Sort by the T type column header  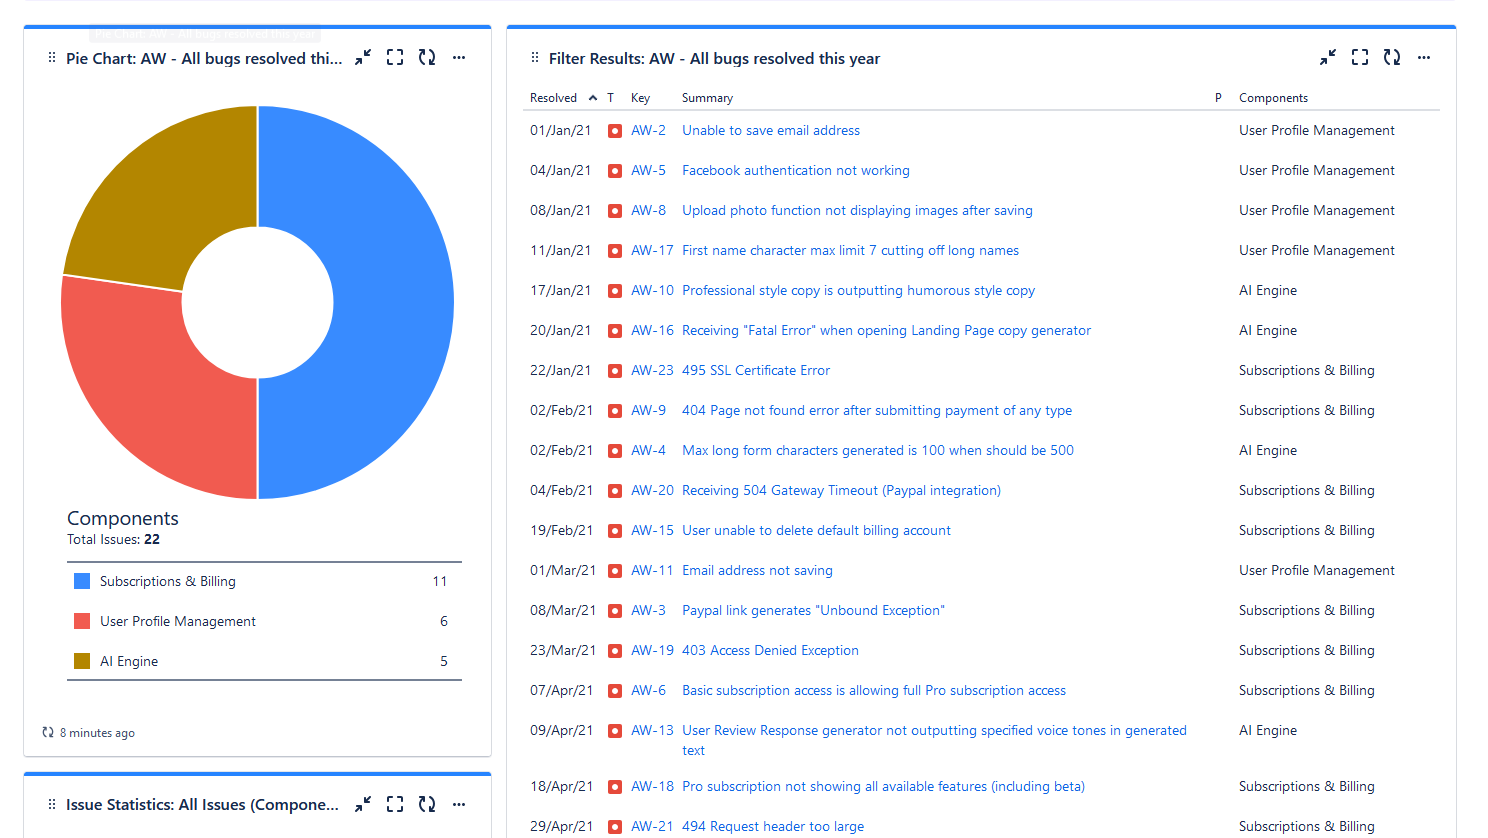611,98
